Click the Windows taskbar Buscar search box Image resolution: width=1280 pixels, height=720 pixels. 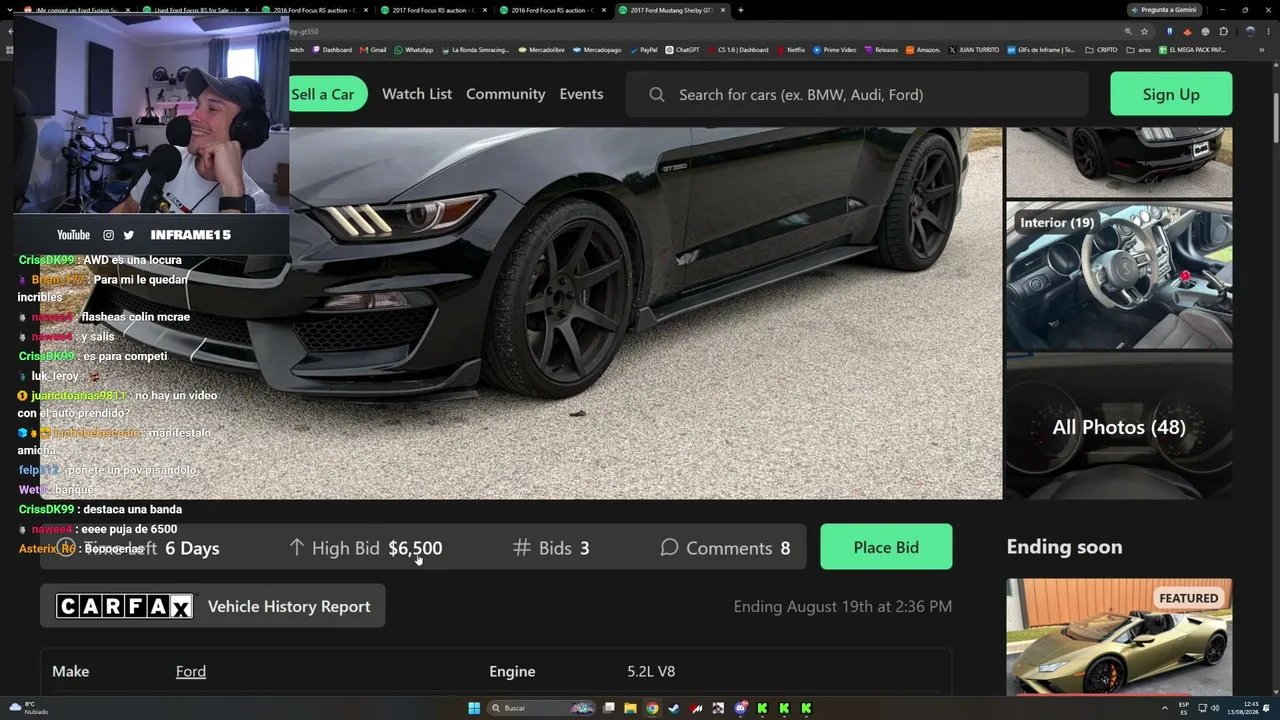point(541,708)
